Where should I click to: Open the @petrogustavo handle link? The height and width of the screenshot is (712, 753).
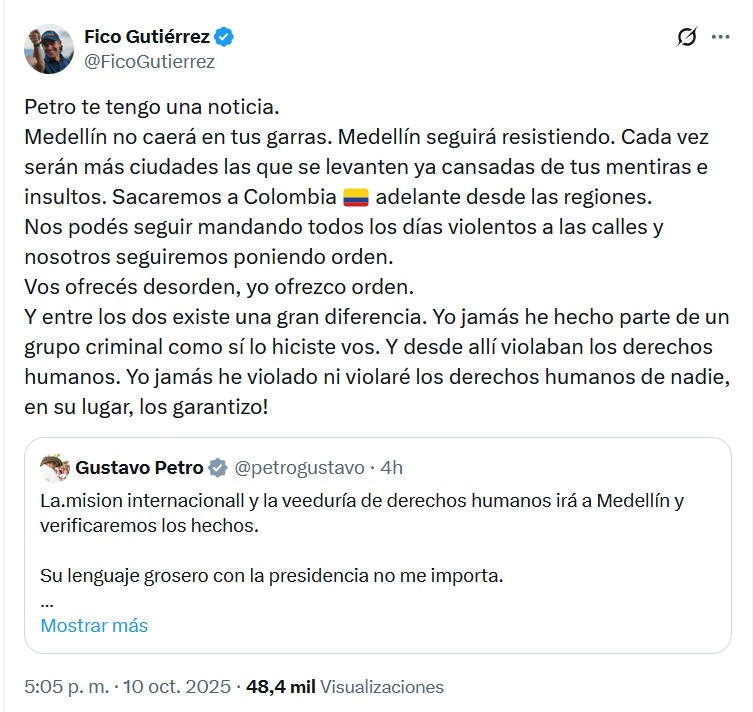tap(301, 467)
